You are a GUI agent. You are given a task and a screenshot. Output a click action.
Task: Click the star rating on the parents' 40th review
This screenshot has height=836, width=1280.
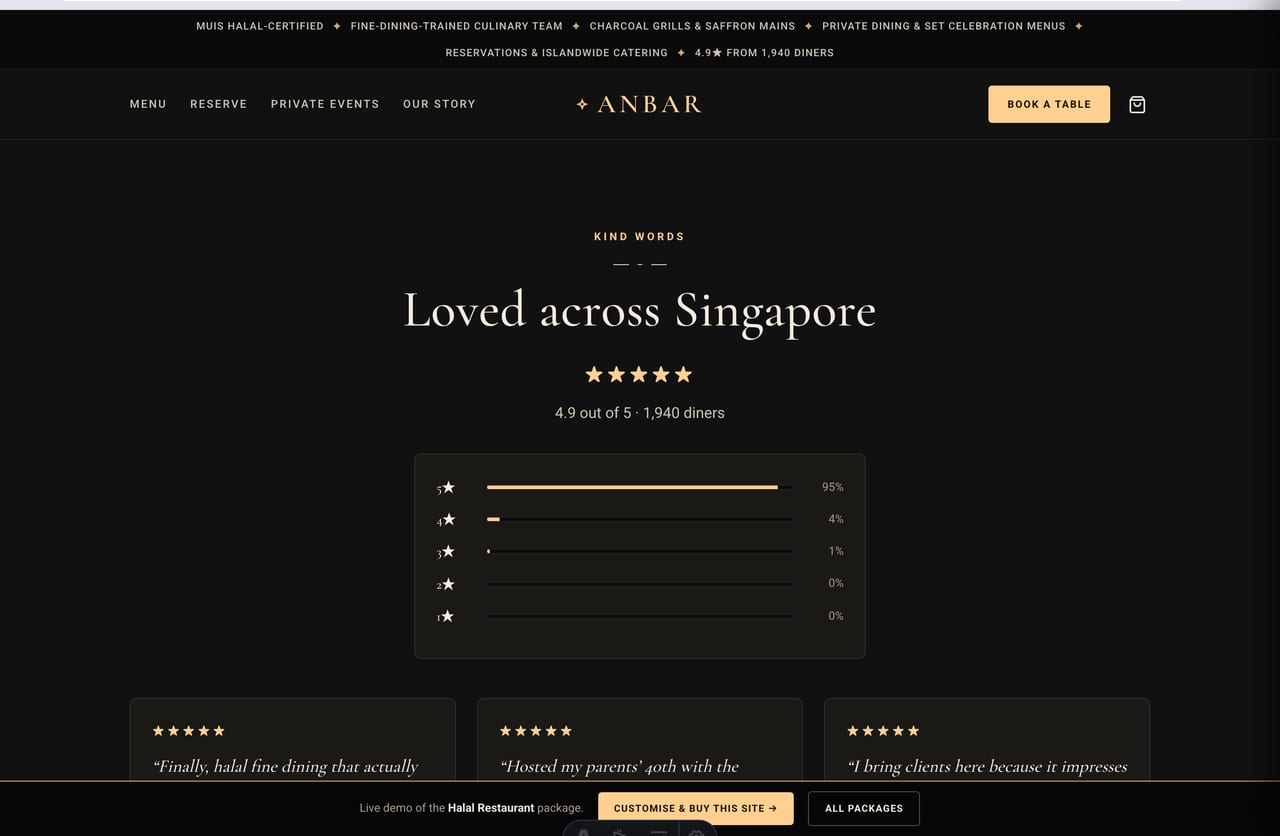pos(536,731)
